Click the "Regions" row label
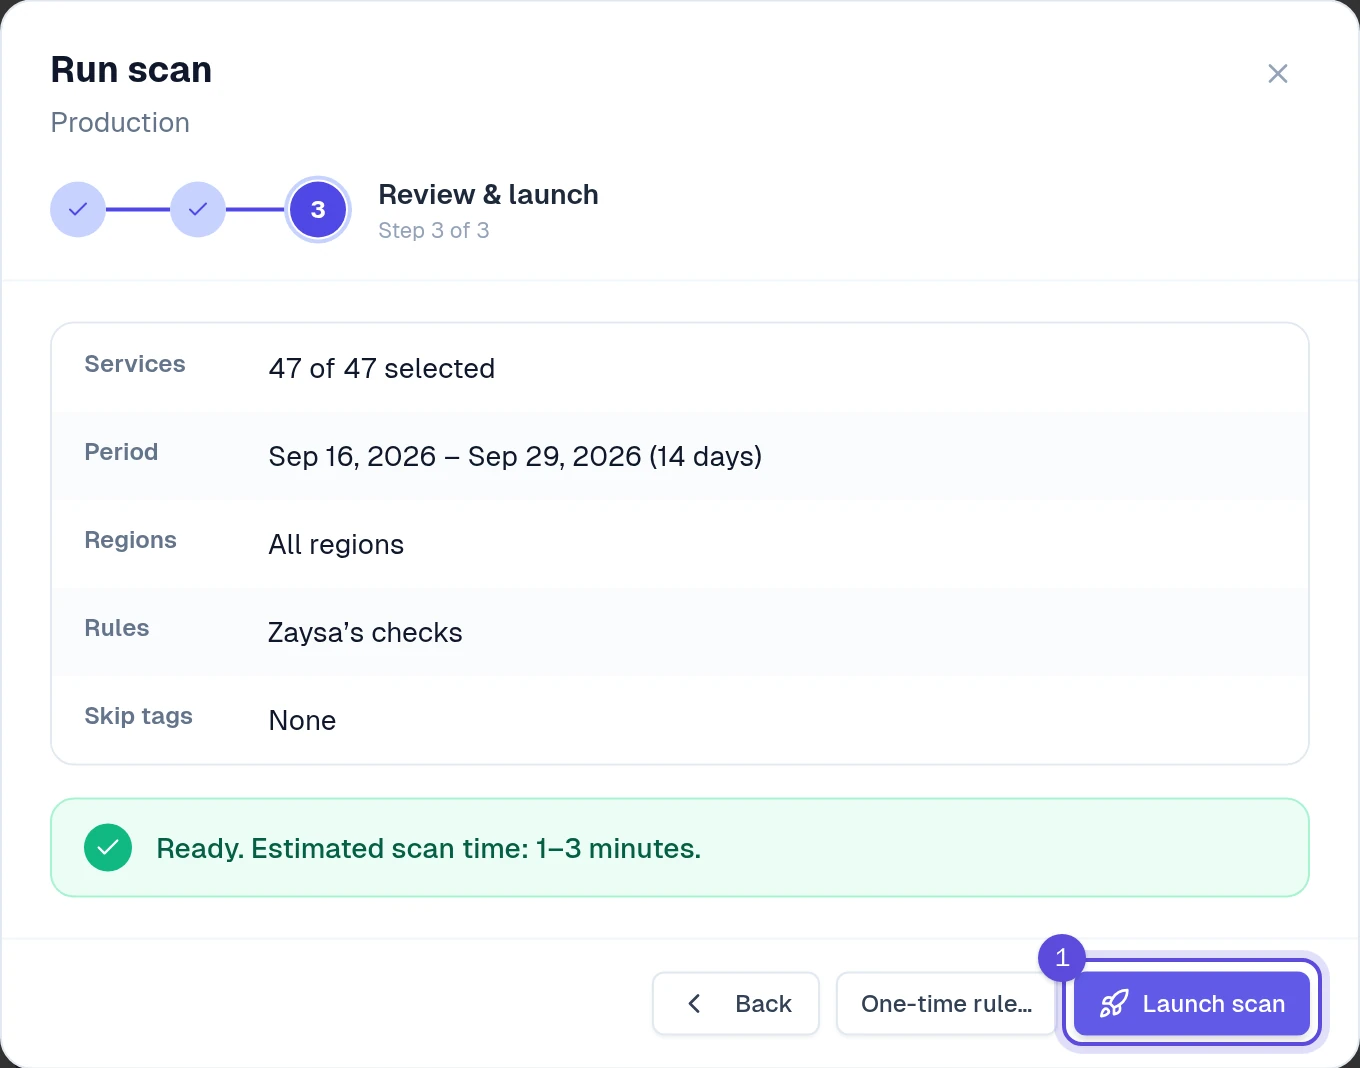The width and height of the screenshot is (1360, 1068). tap(130, 540)
